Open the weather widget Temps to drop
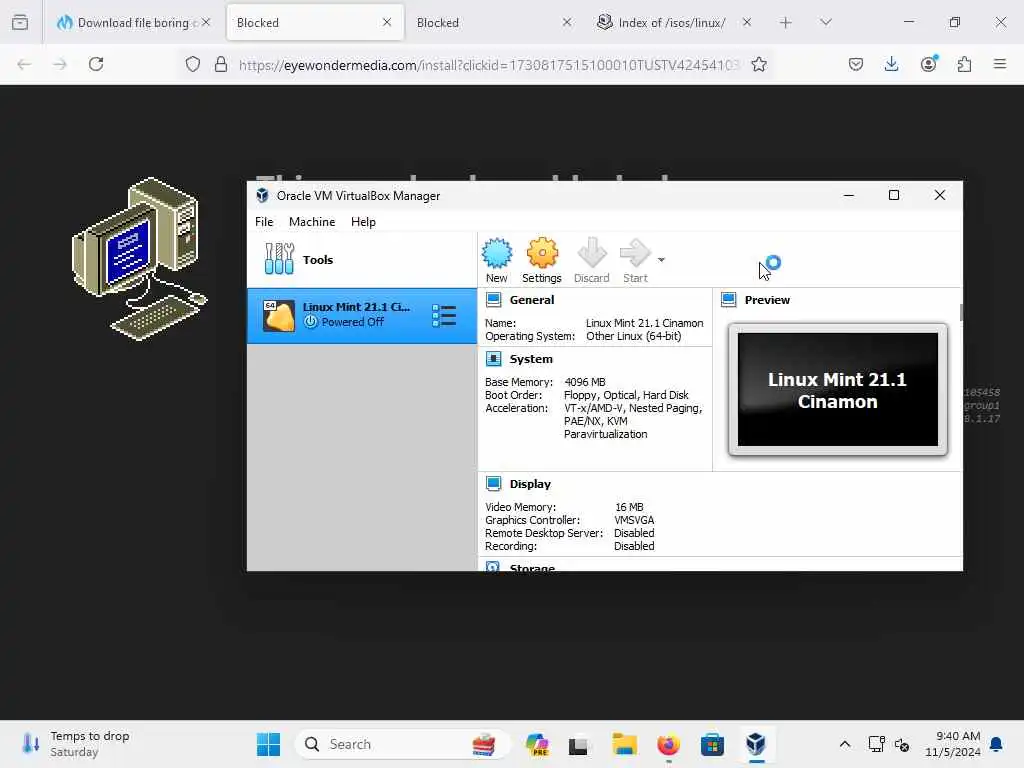This screenshot has width=1024, height=768. 76,744
